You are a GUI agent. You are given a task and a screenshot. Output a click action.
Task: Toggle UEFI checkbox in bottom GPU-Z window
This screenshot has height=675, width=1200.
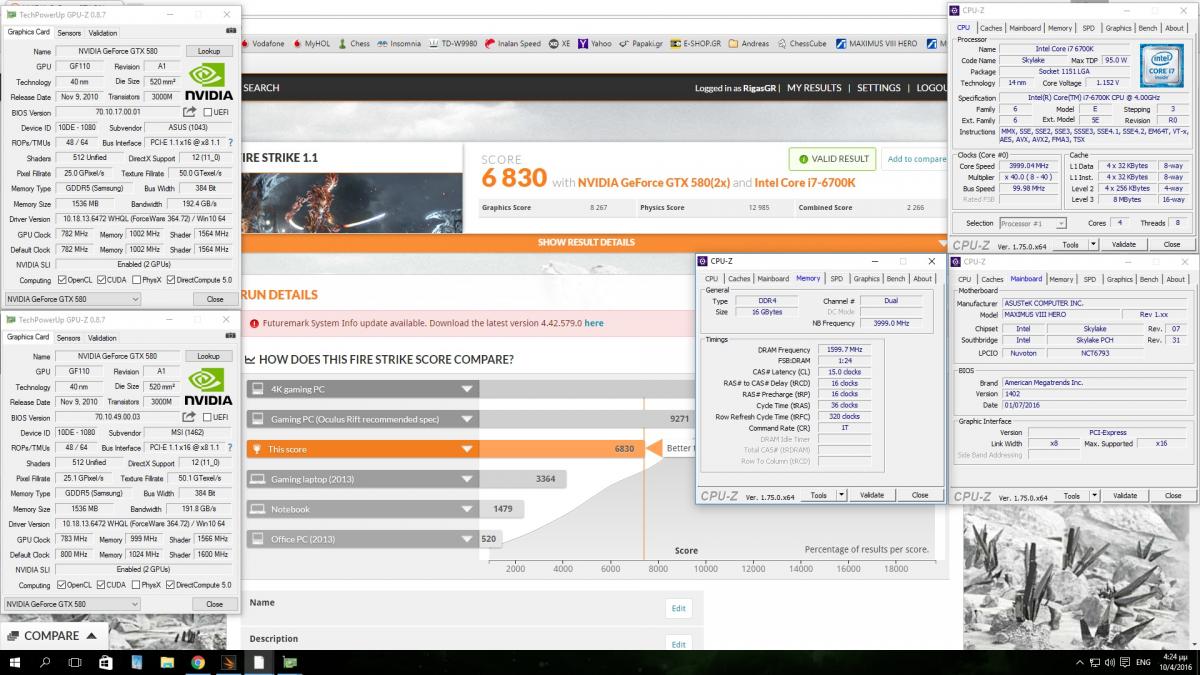(208, 417)
